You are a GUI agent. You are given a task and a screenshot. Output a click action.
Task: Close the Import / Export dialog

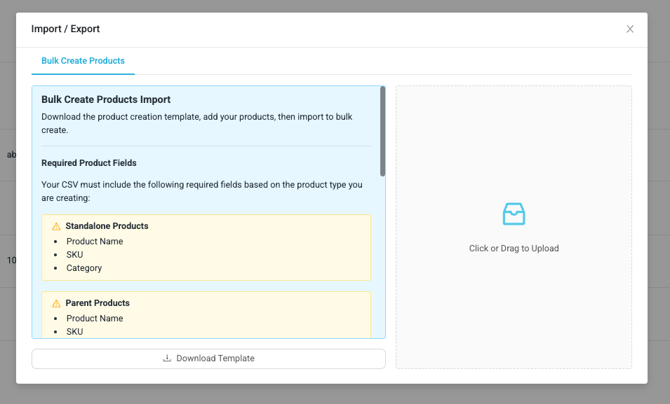pyautogui.click(x=630, y=29)
